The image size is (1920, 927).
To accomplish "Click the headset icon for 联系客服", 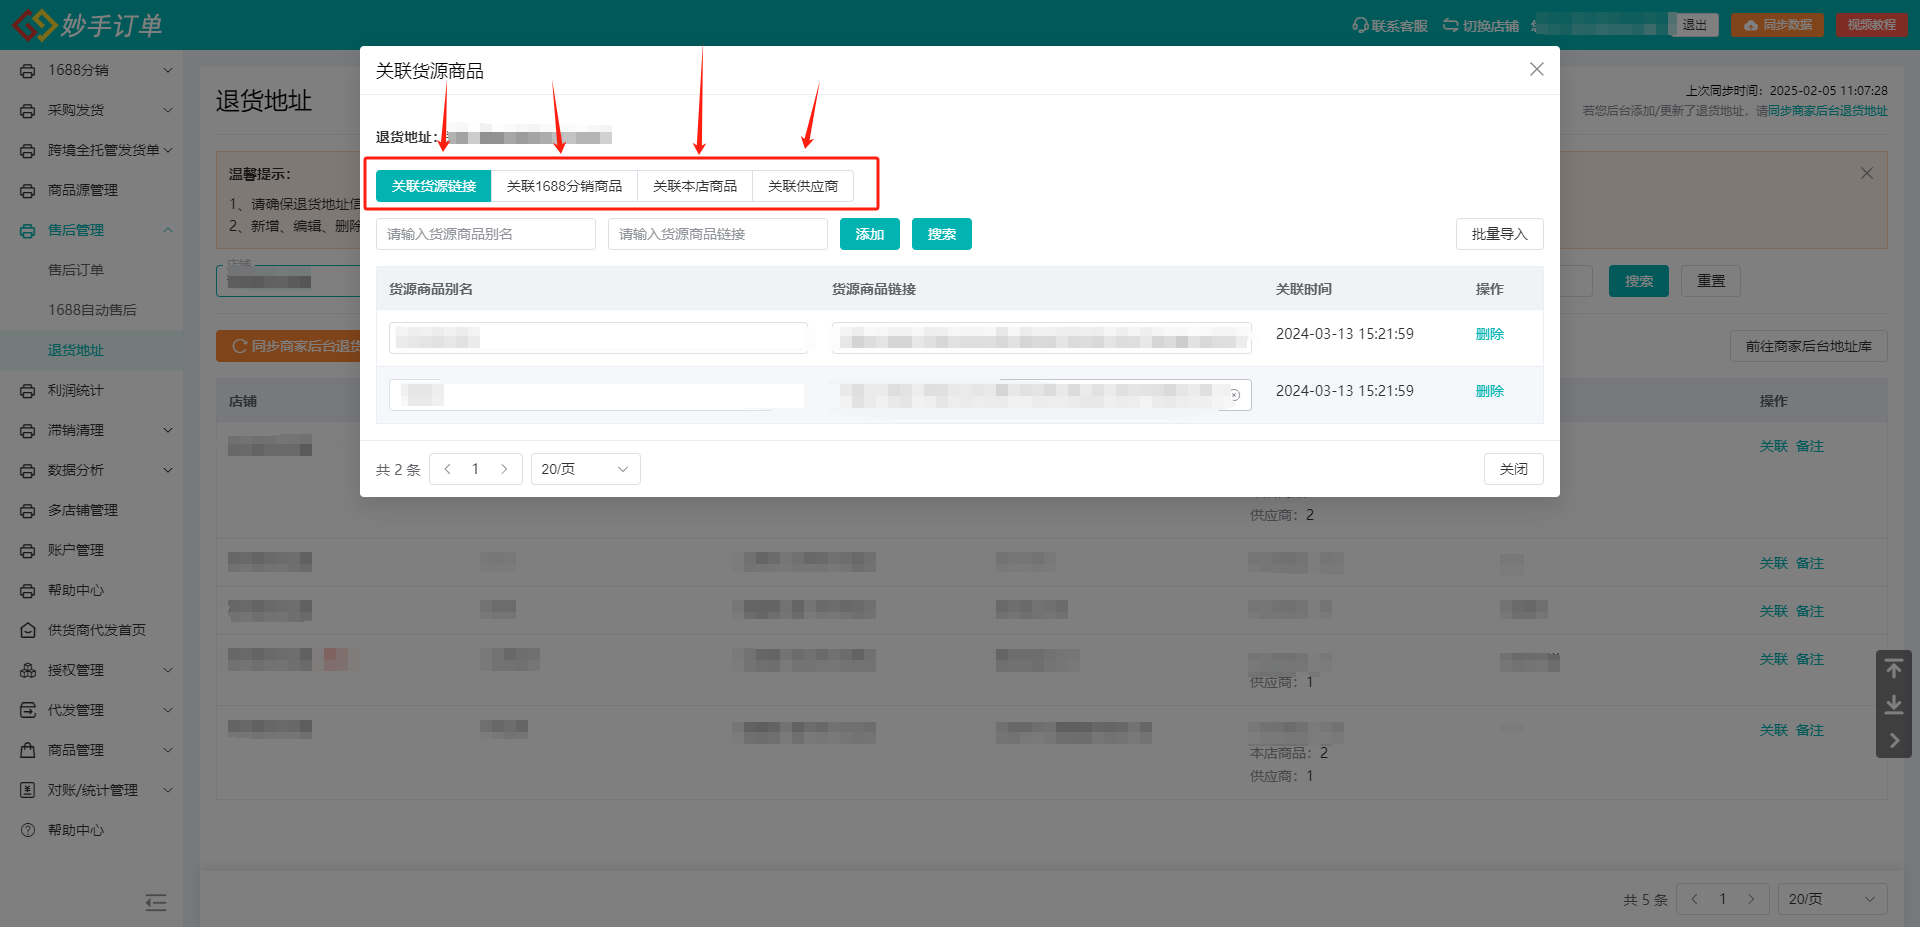I will (x=1360, y=25).
